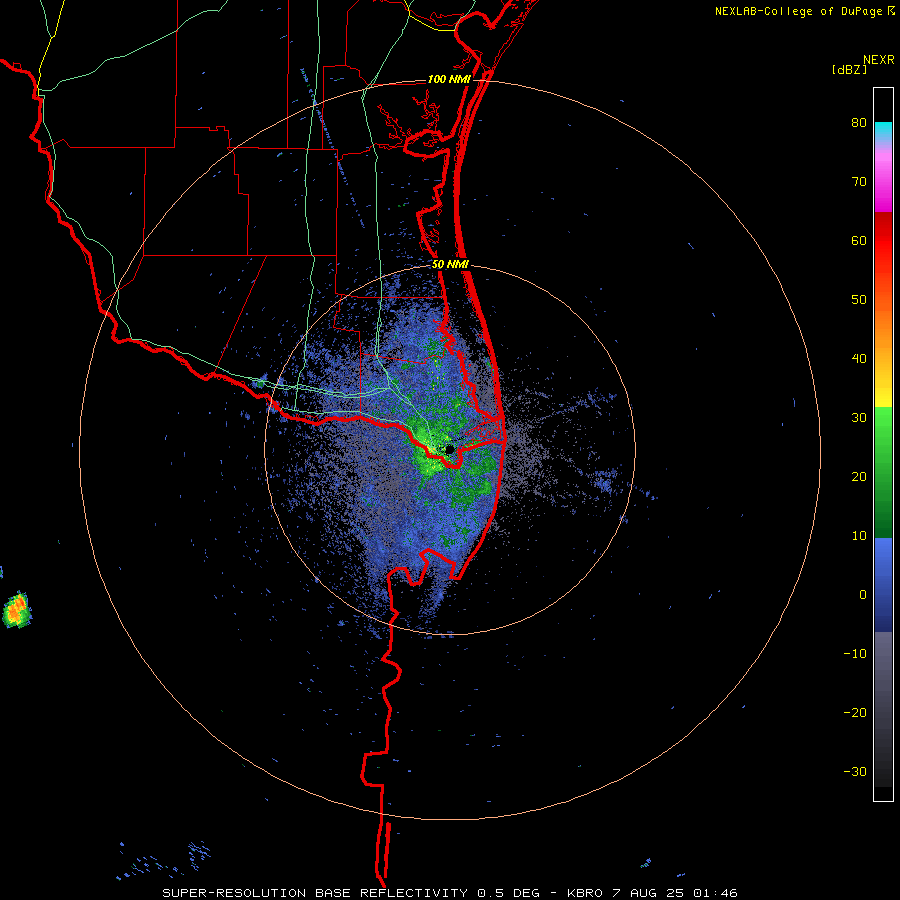This screenshot has height=900, width=900.
Task: Click the isolated storm cell at left edge
Action: tap(17, 610)
